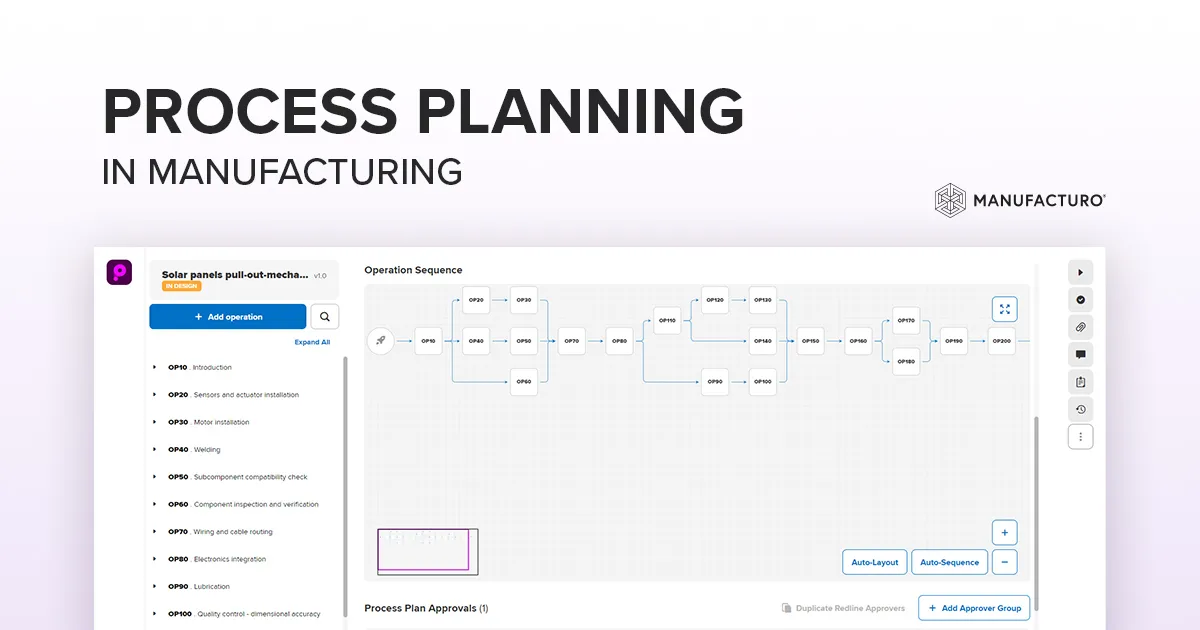Run the plan with the play icon
This screenshot has height=630, width=1200.
[1080, 272]
